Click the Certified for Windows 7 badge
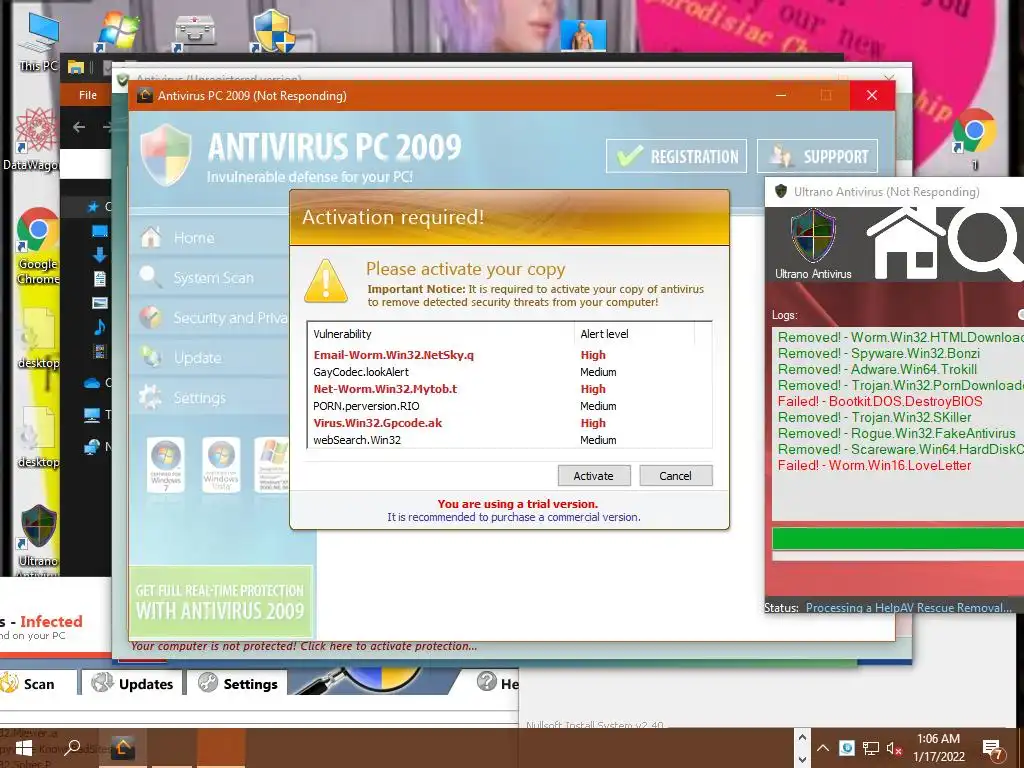Viewport: 1024px width, 768px height. 166,464
